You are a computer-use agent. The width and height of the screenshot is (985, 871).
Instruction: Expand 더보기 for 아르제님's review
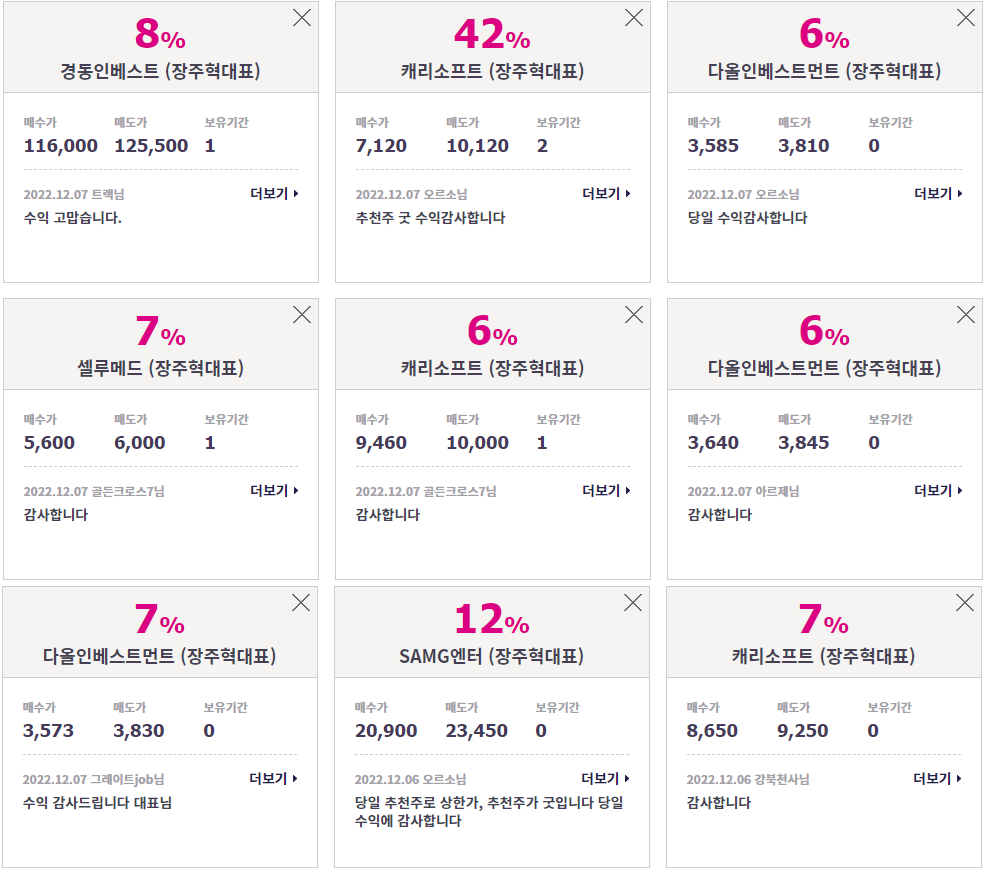(x=938, y=490)
